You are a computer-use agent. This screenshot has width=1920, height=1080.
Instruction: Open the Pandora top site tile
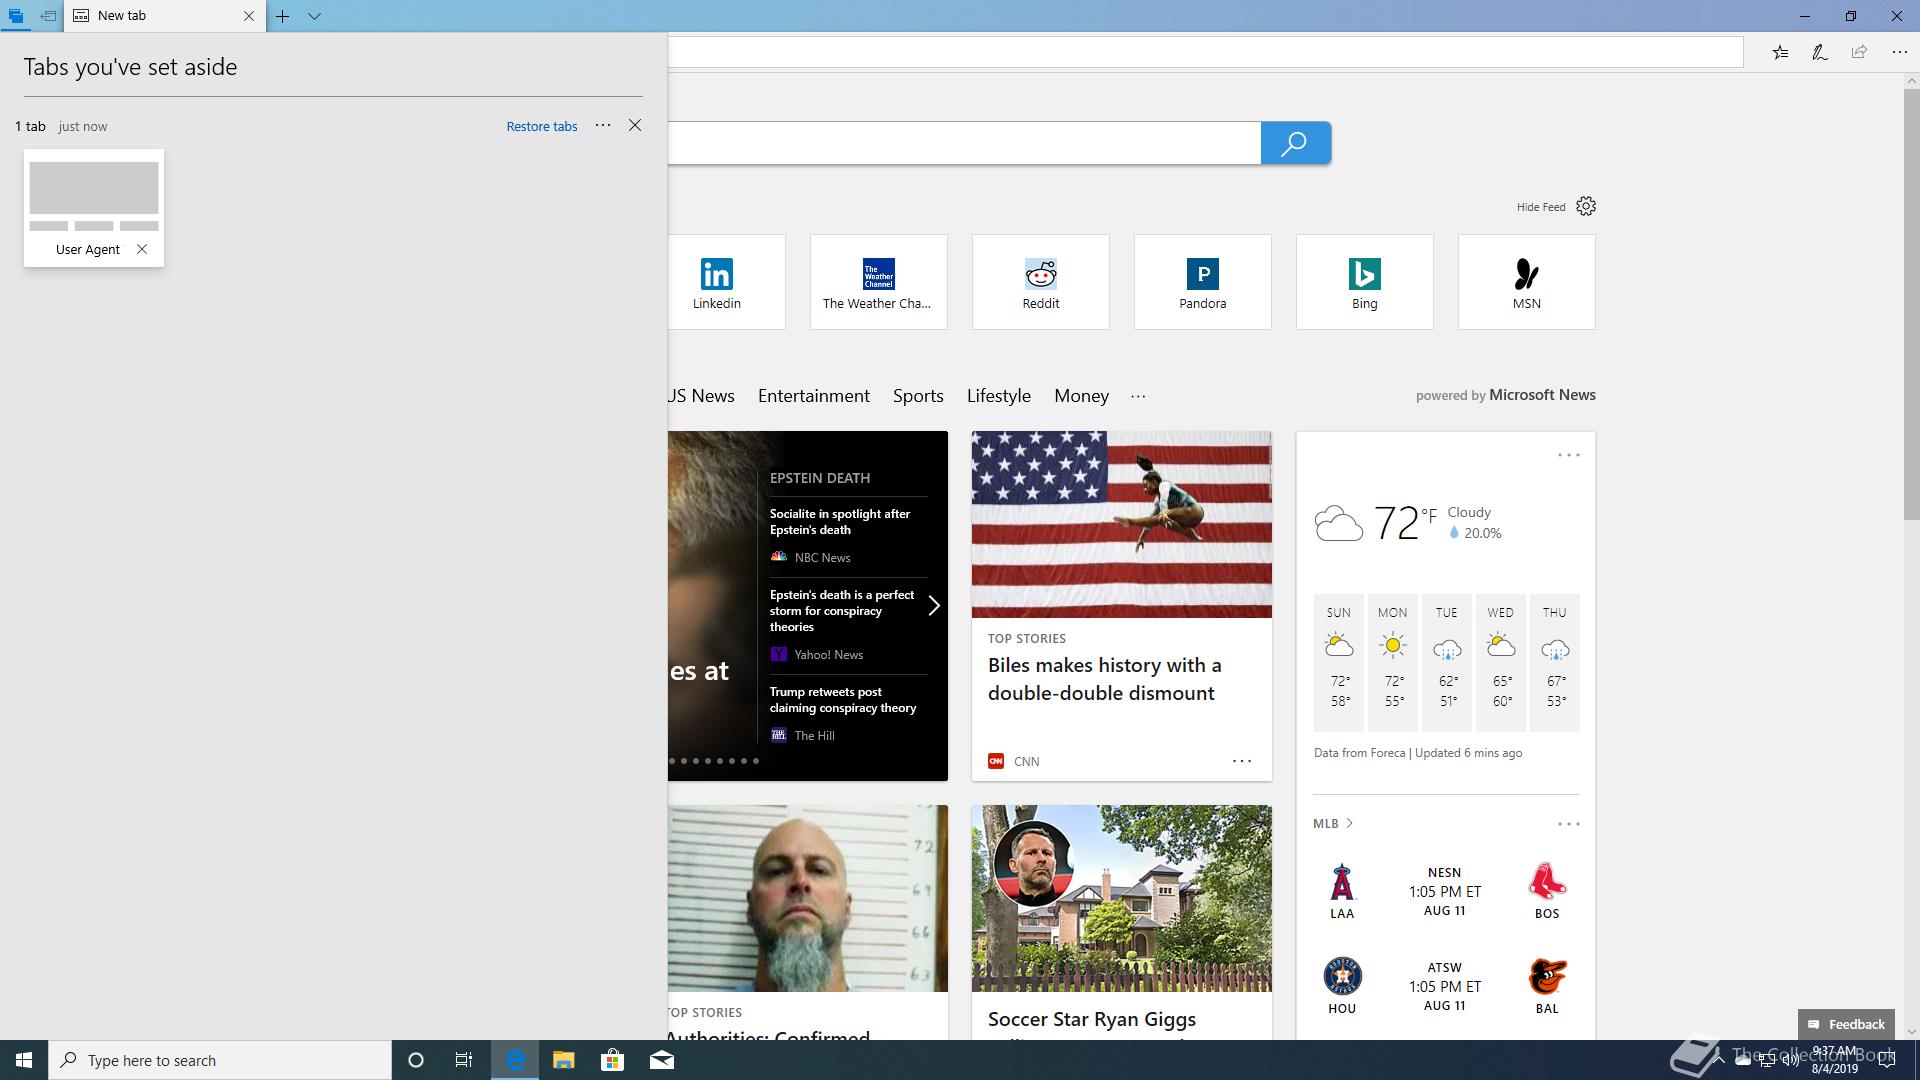[1203, 282]
